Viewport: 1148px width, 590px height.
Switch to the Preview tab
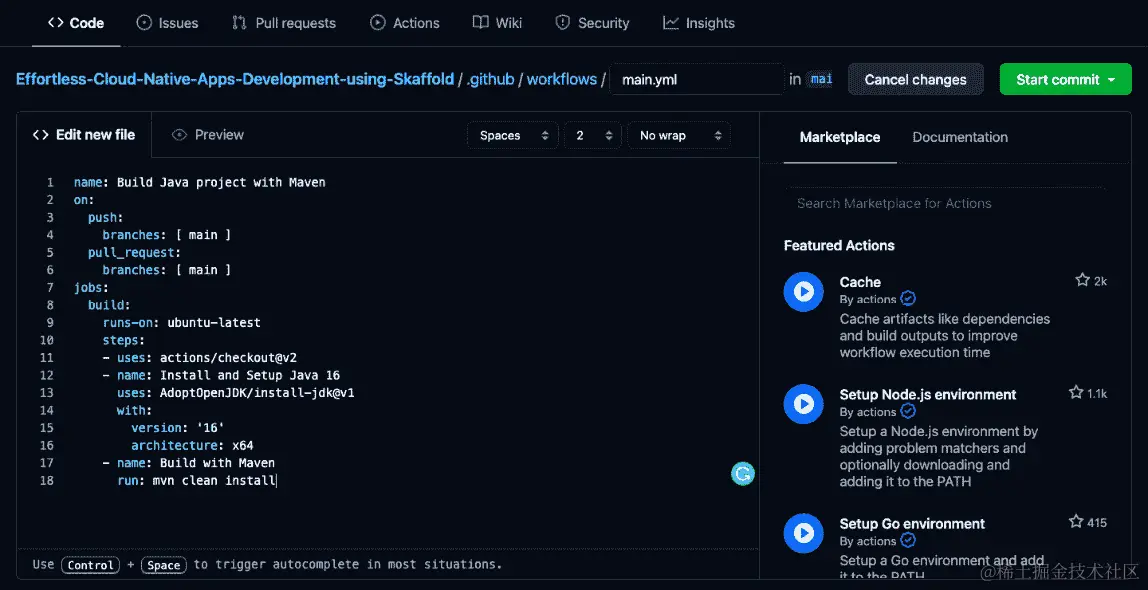207,135
